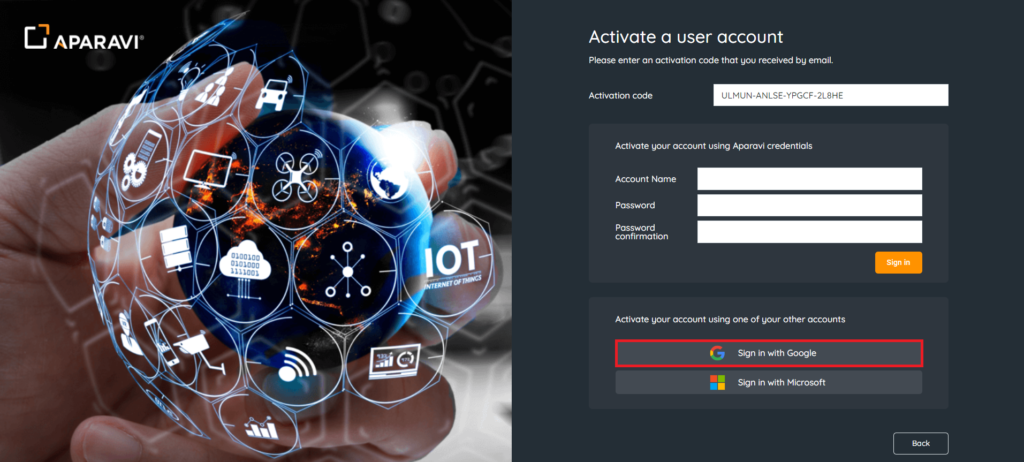Select the Password input box
1024x462 pixels.
pos(809,205)
